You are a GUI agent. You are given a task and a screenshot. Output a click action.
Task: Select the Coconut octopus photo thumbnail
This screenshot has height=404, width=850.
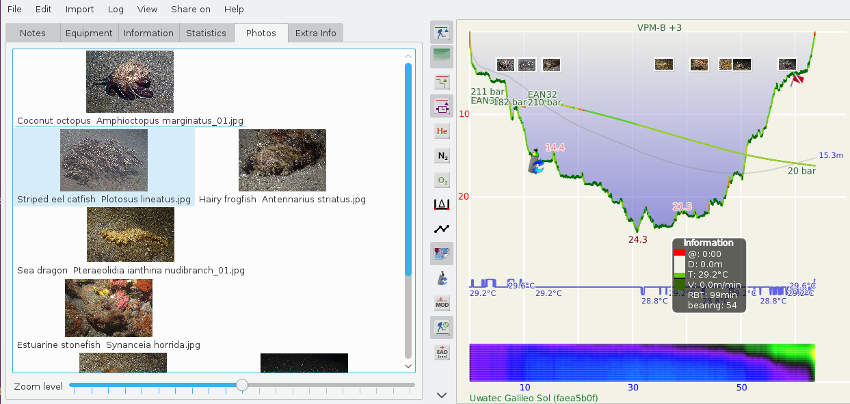click(x=130, y=82)
